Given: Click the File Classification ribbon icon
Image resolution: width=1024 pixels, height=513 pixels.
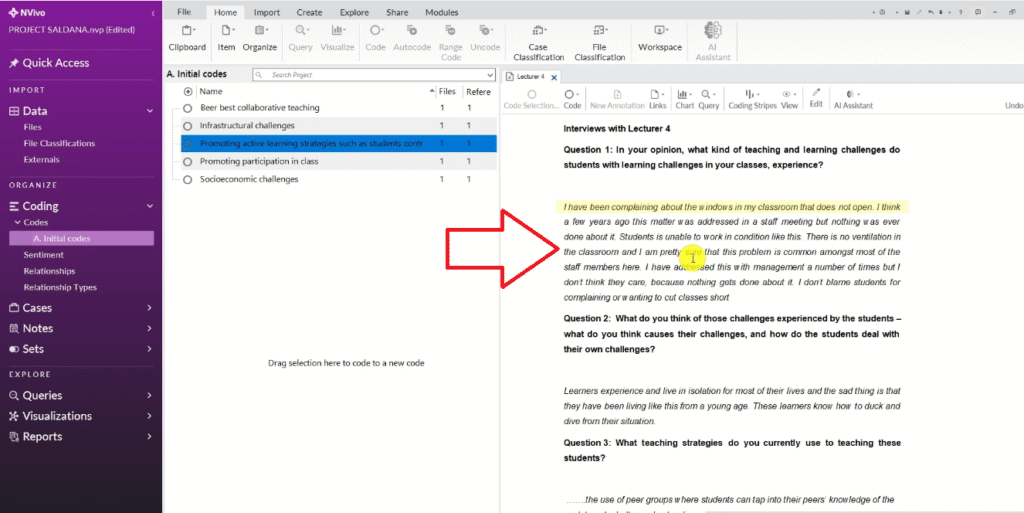Looking at the screenshot, I should click(x=599, y=32).
